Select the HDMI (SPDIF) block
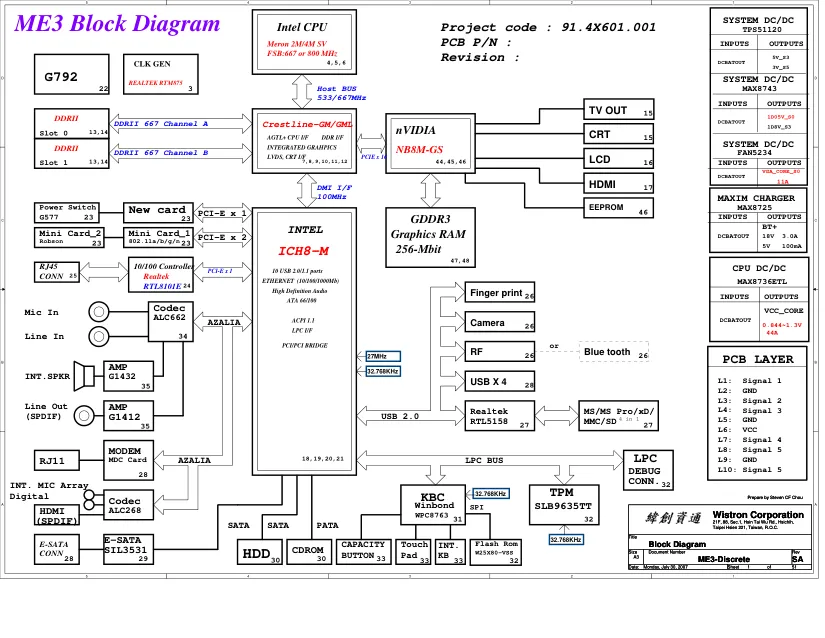Viewport: 825px width, 638px height. click(57, 514)
